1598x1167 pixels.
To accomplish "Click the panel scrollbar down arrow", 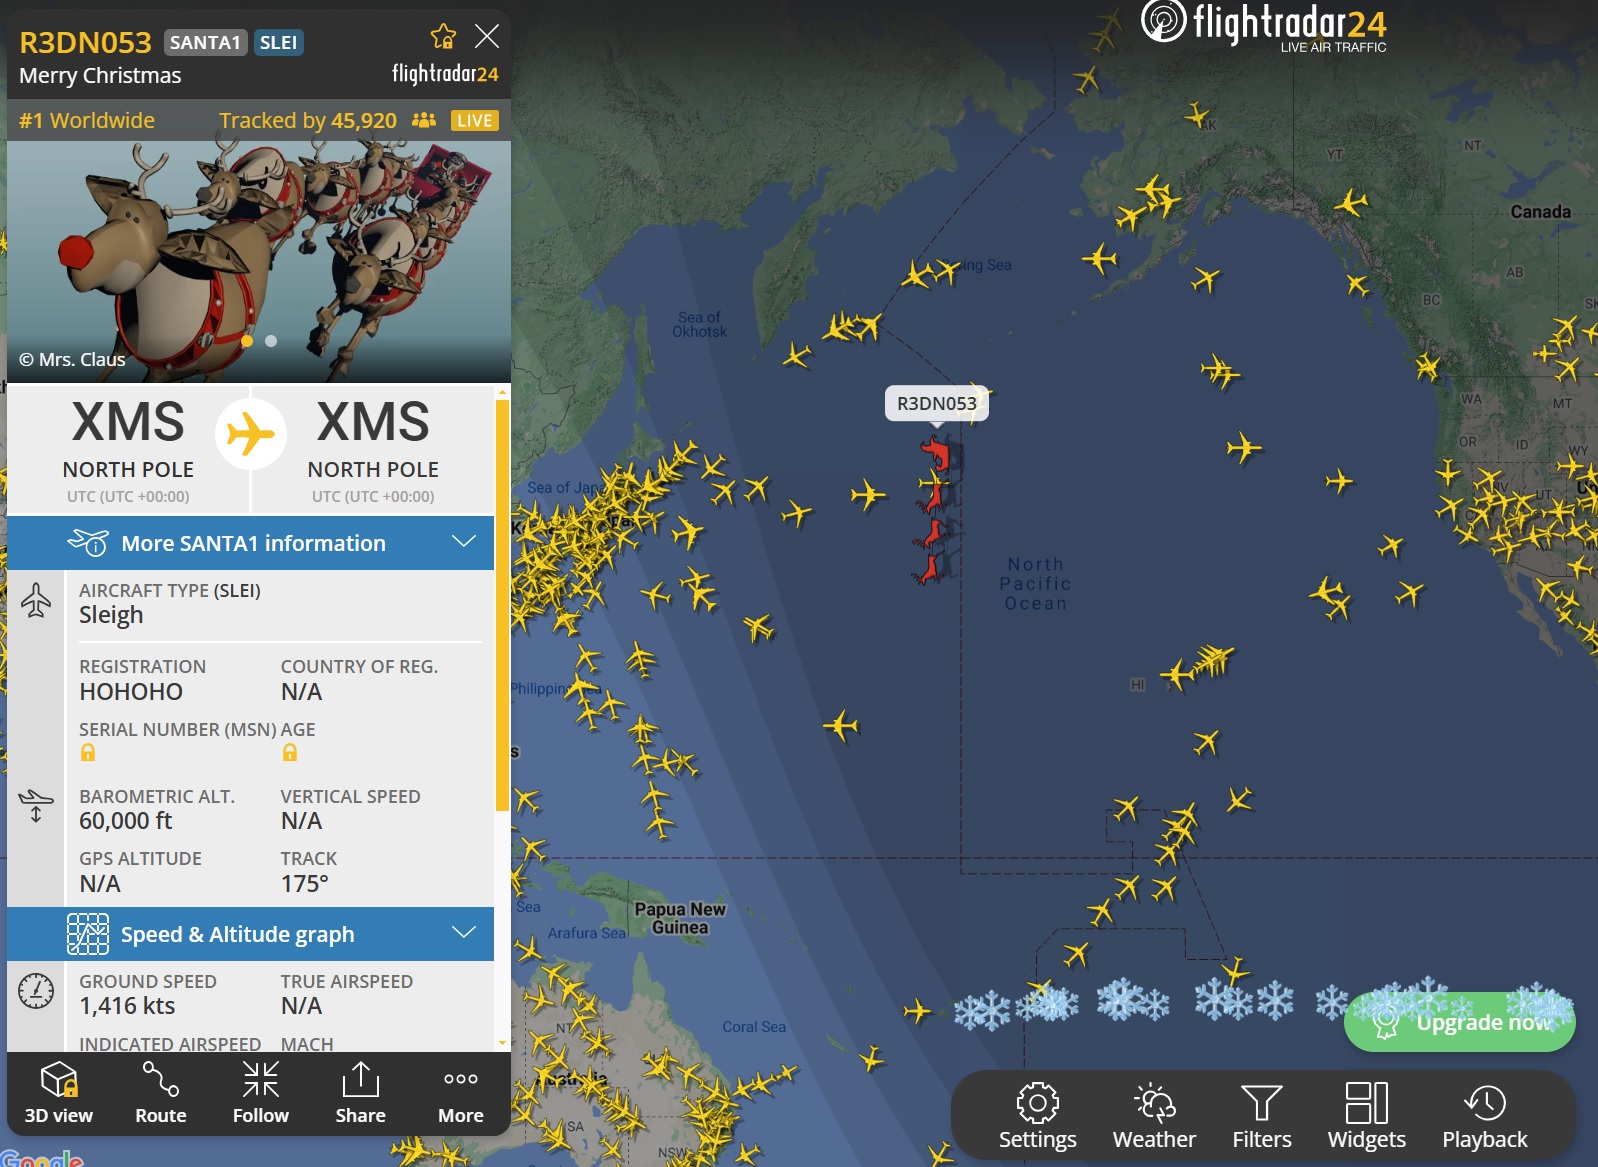I will (502, 1043).
